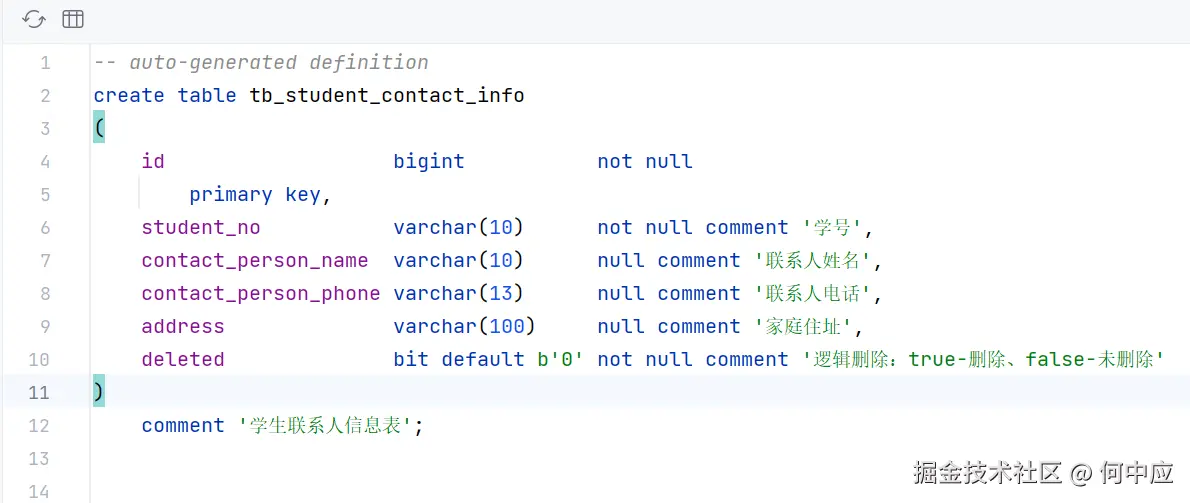
Task: Click the contact_person_phone column name
Action: pos(260,294)
